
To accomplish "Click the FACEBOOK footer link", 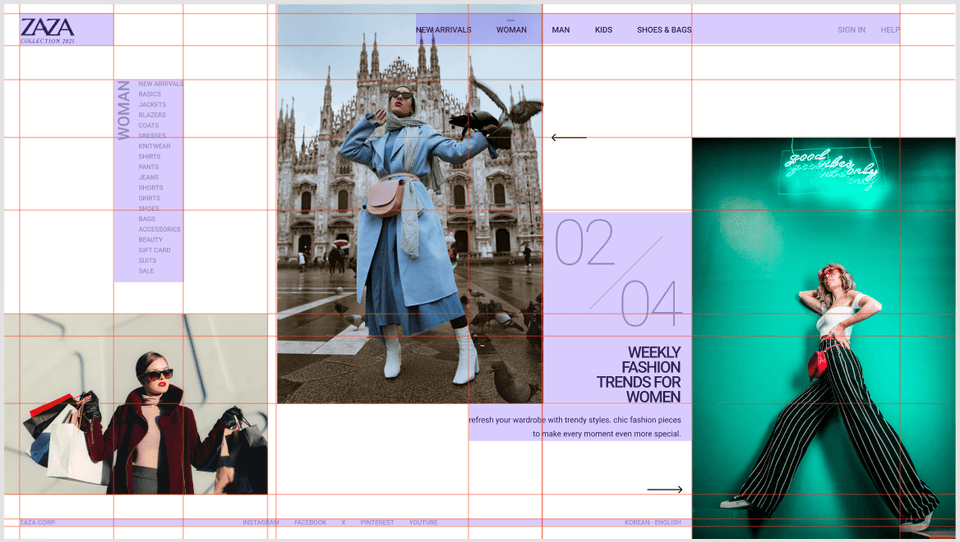I will pos(310,522).
